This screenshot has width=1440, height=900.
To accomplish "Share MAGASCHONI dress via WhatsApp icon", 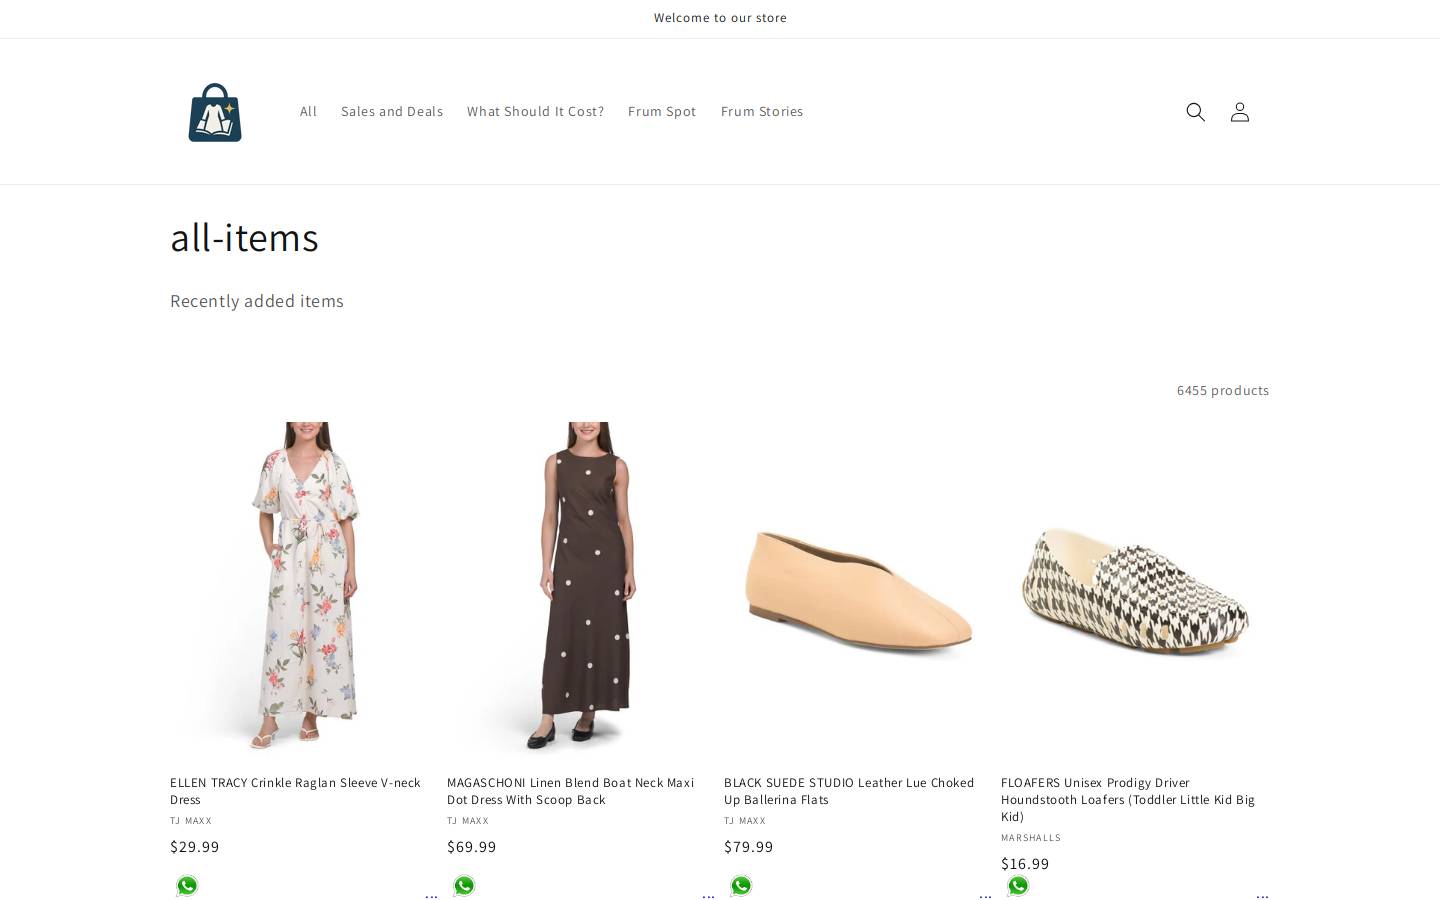I will (x=464, y=886).
